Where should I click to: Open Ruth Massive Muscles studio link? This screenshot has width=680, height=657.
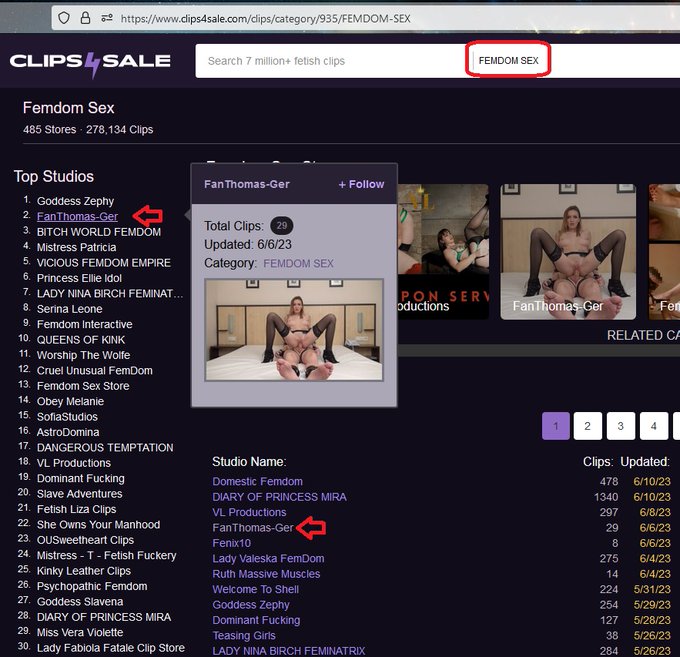tap(266, 574)
